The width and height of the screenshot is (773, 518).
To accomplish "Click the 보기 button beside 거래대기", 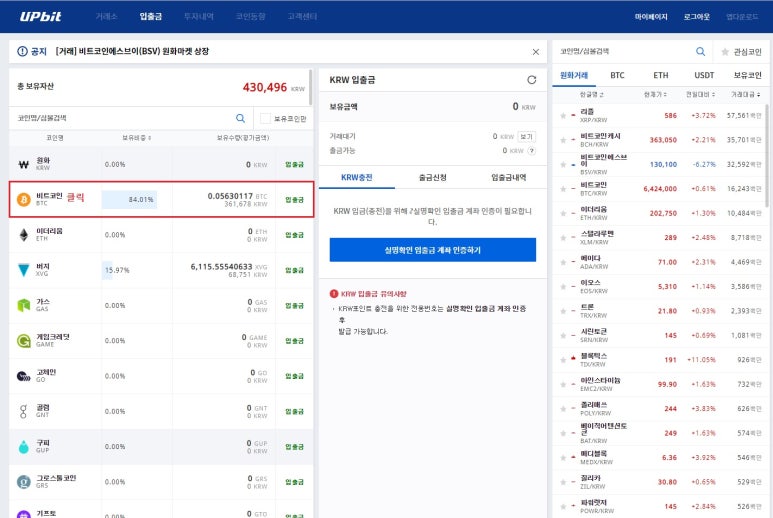I will pos(527,137).
